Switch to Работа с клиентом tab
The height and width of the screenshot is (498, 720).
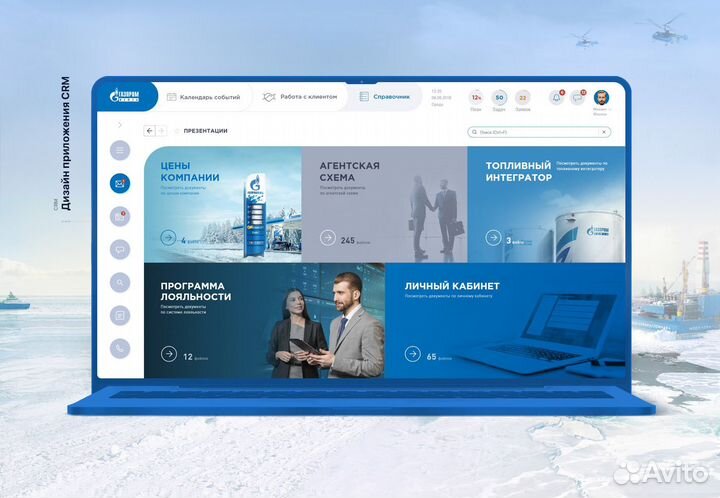tap(299, 97)
